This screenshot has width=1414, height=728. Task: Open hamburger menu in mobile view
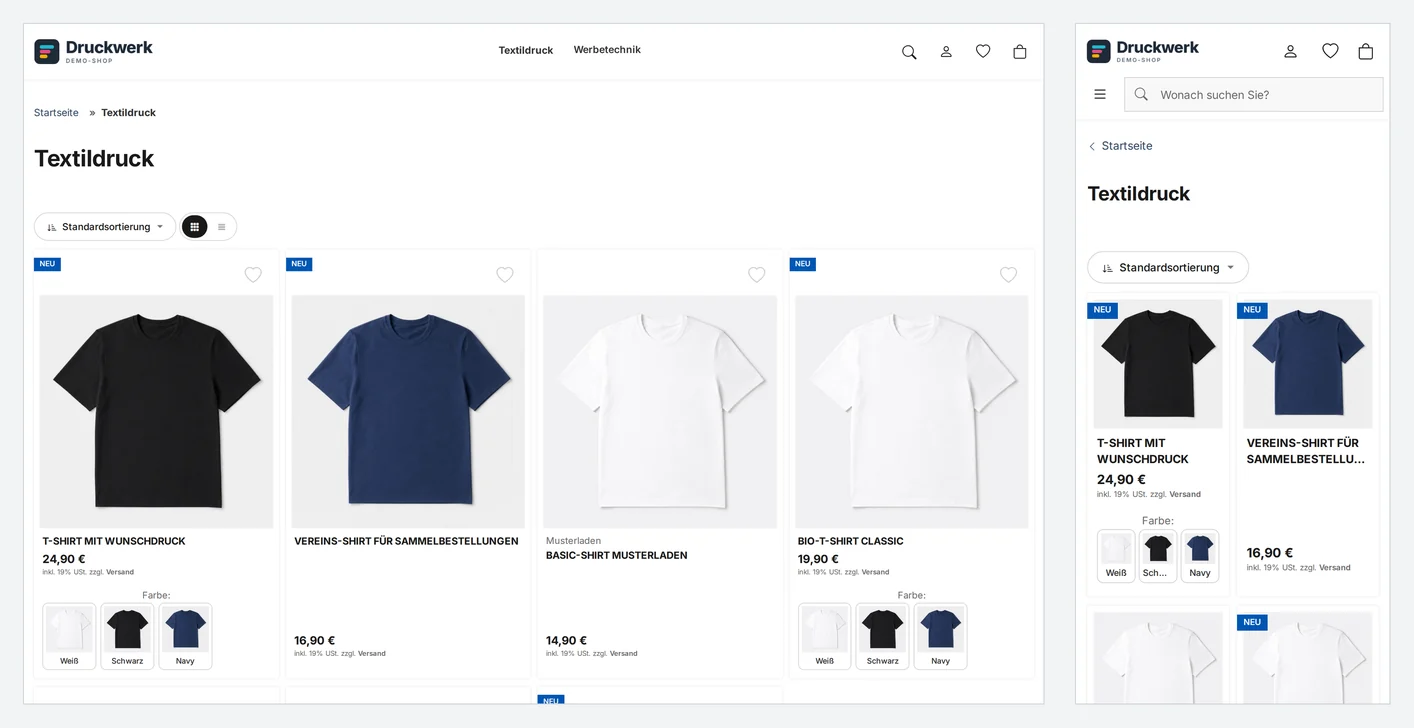tap(1100, 94)
